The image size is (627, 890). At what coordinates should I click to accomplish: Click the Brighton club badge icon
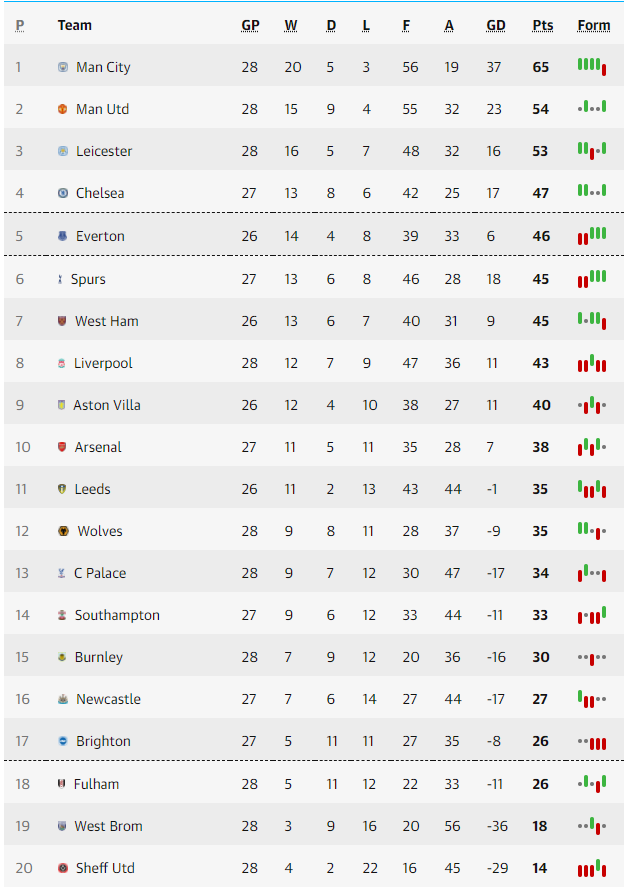tap(63, 741)
